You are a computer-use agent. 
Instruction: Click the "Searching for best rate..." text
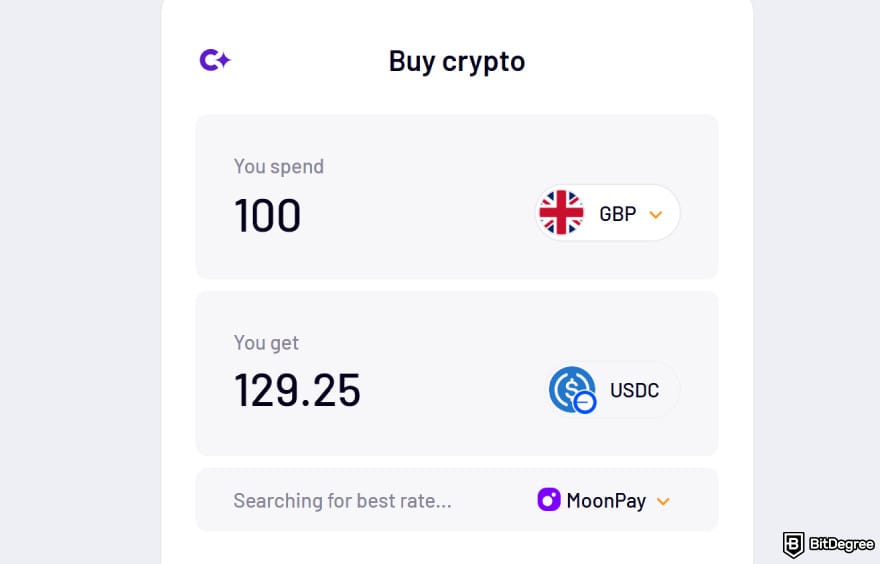[342, 501]
